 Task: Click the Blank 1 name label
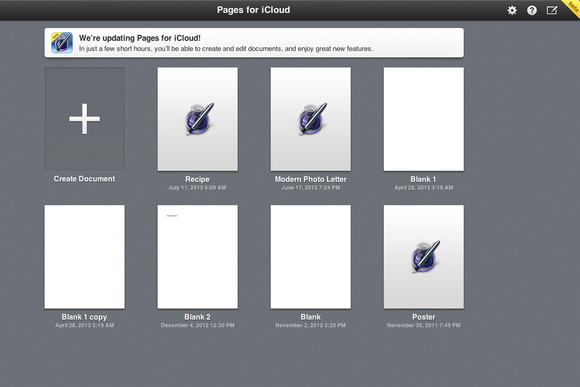[x=424, y=179]
